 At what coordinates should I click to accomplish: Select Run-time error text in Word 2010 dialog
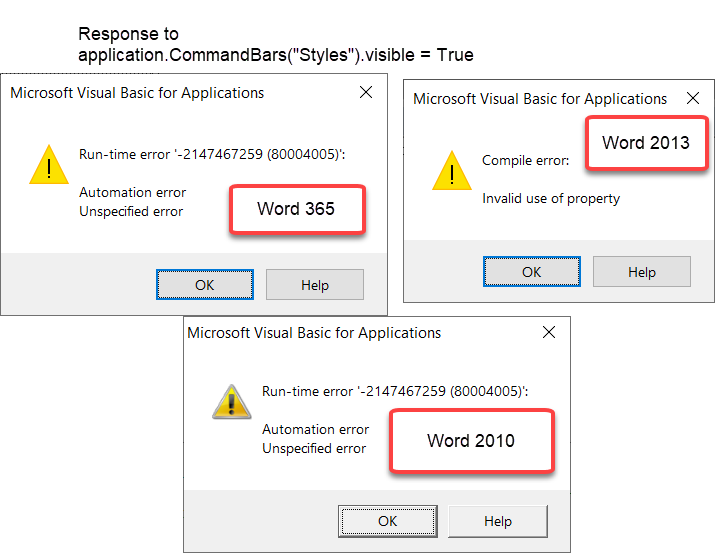395,392
